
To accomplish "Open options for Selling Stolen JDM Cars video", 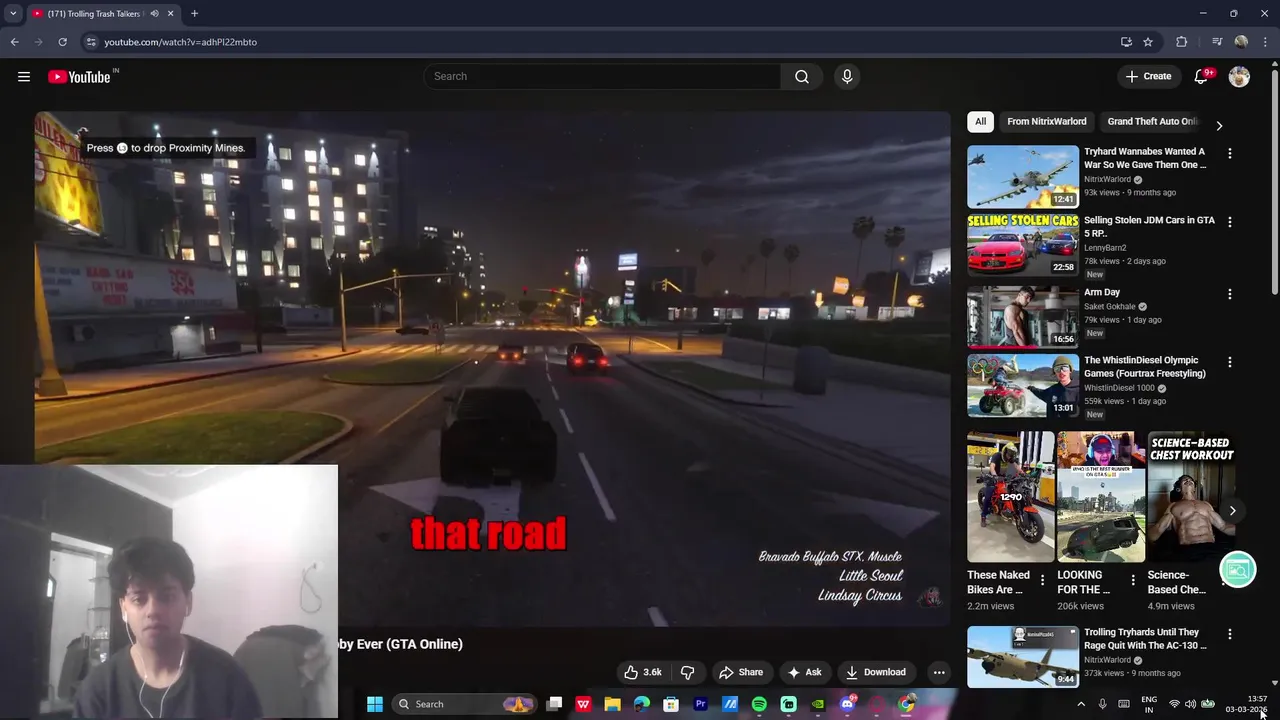I will pos(1230,222).
